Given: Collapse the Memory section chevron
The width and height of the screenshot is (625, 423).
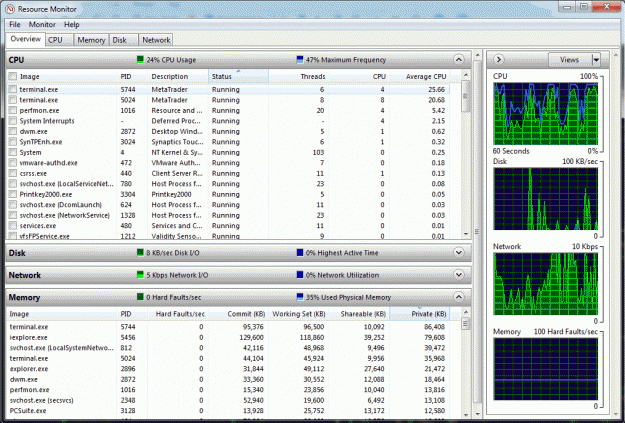Looking at the screenshot, I should tap(458, 297).
